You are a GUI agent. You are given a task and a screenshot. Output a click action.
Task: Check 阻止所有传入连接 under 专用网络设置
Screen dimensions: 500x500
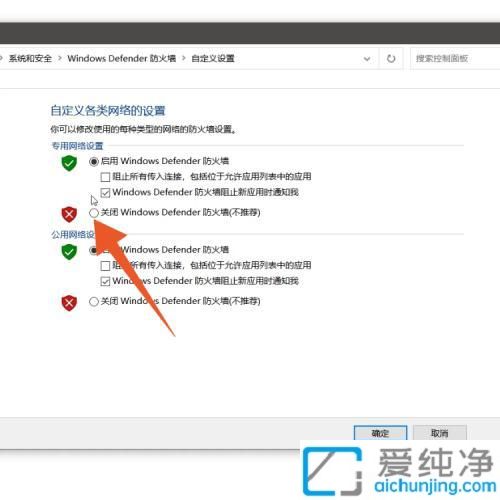(105, 177)
